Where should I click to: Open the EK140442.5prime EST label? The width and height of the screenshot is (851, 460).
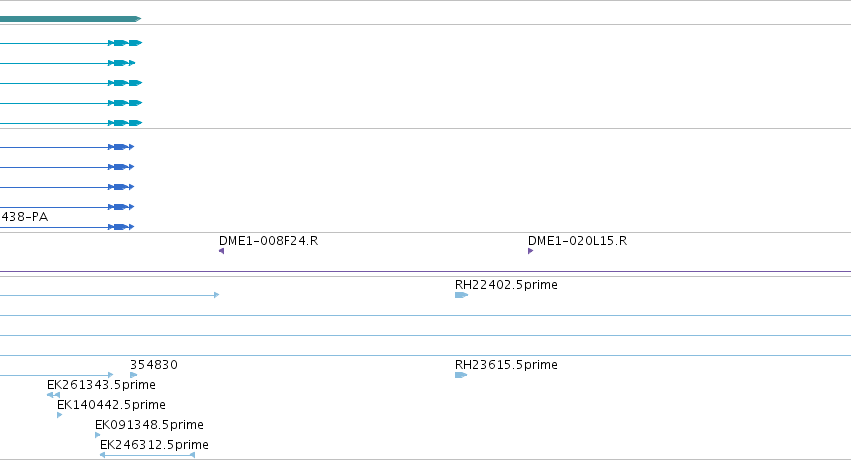[x=111, y=405]
